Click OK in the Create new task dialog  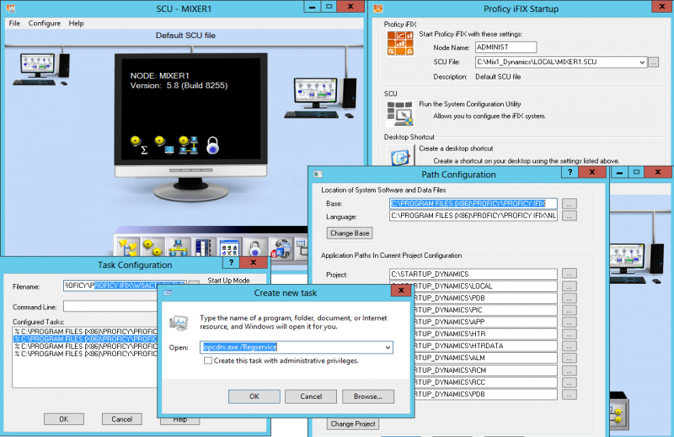pyautogui.click(x=254, y=396)
